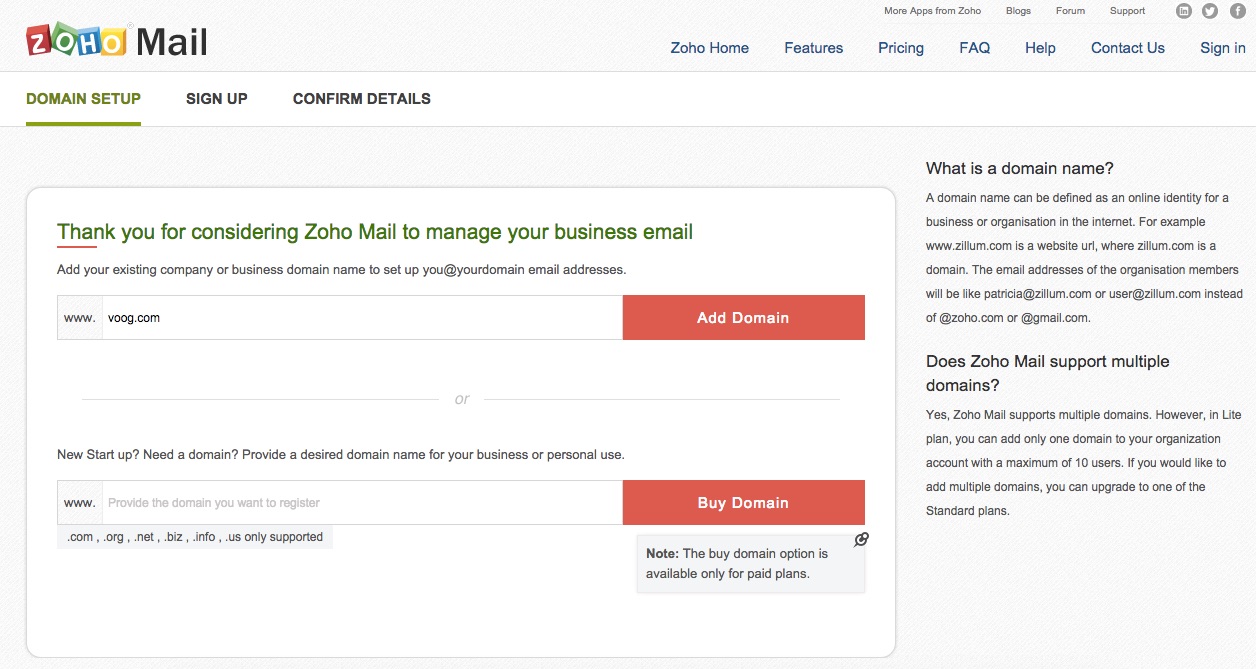Viewport: 1256px width, 669px height.
Task: Click the pushpin icon on the note
Action: pos(861,540)
